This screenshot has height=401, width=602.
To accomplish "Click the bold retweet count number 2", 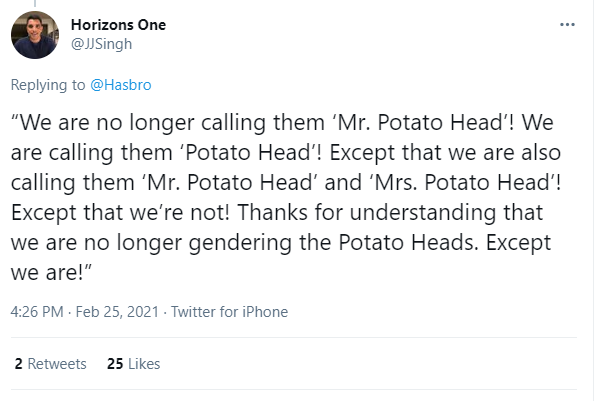I will coord(18,364).
